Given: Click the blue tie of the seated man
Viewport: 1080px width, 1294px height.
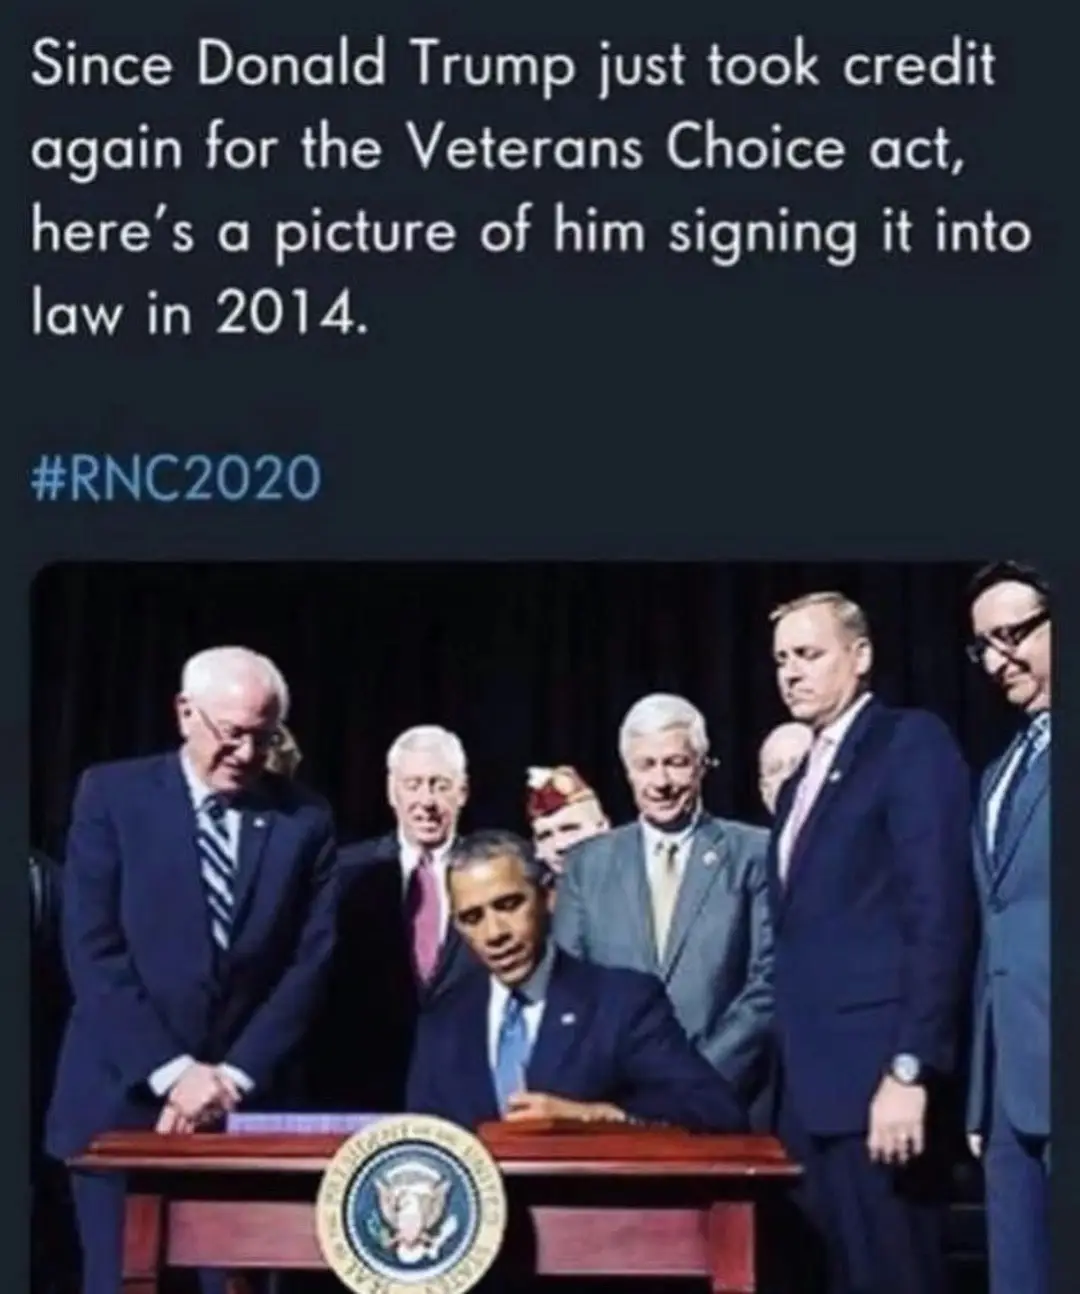Looking at the screenshot, I should pos(511,1040).
